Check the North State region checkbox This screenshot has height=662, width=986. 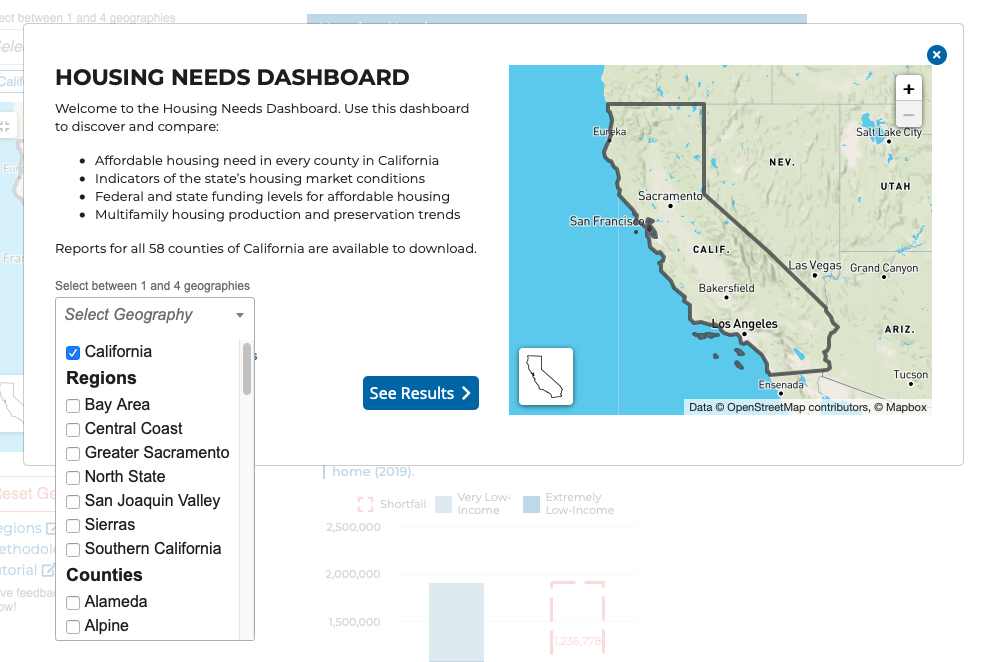click(x=72, y=477)
